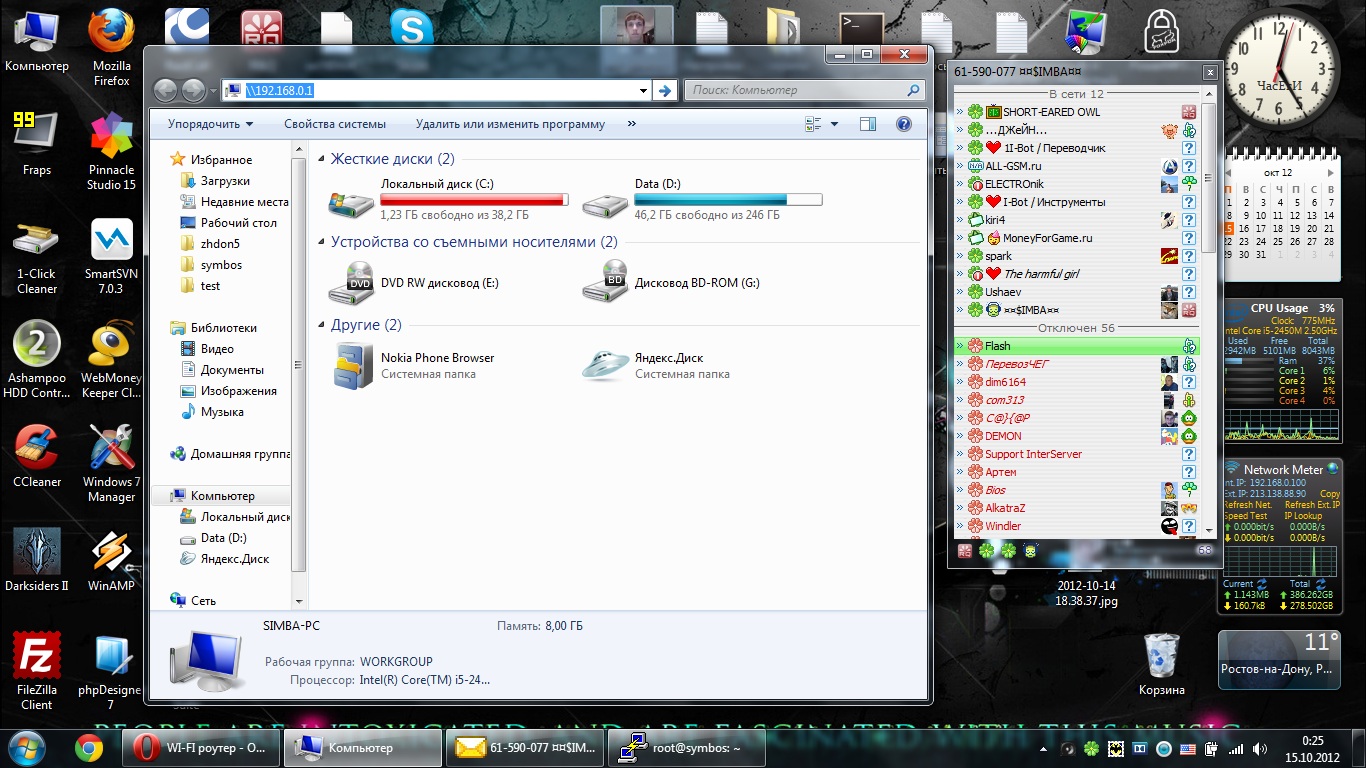This screenshot has height=768, width=1366.
Task: Click the WinAMP desktop shortcut
Action: pos(111,554)
